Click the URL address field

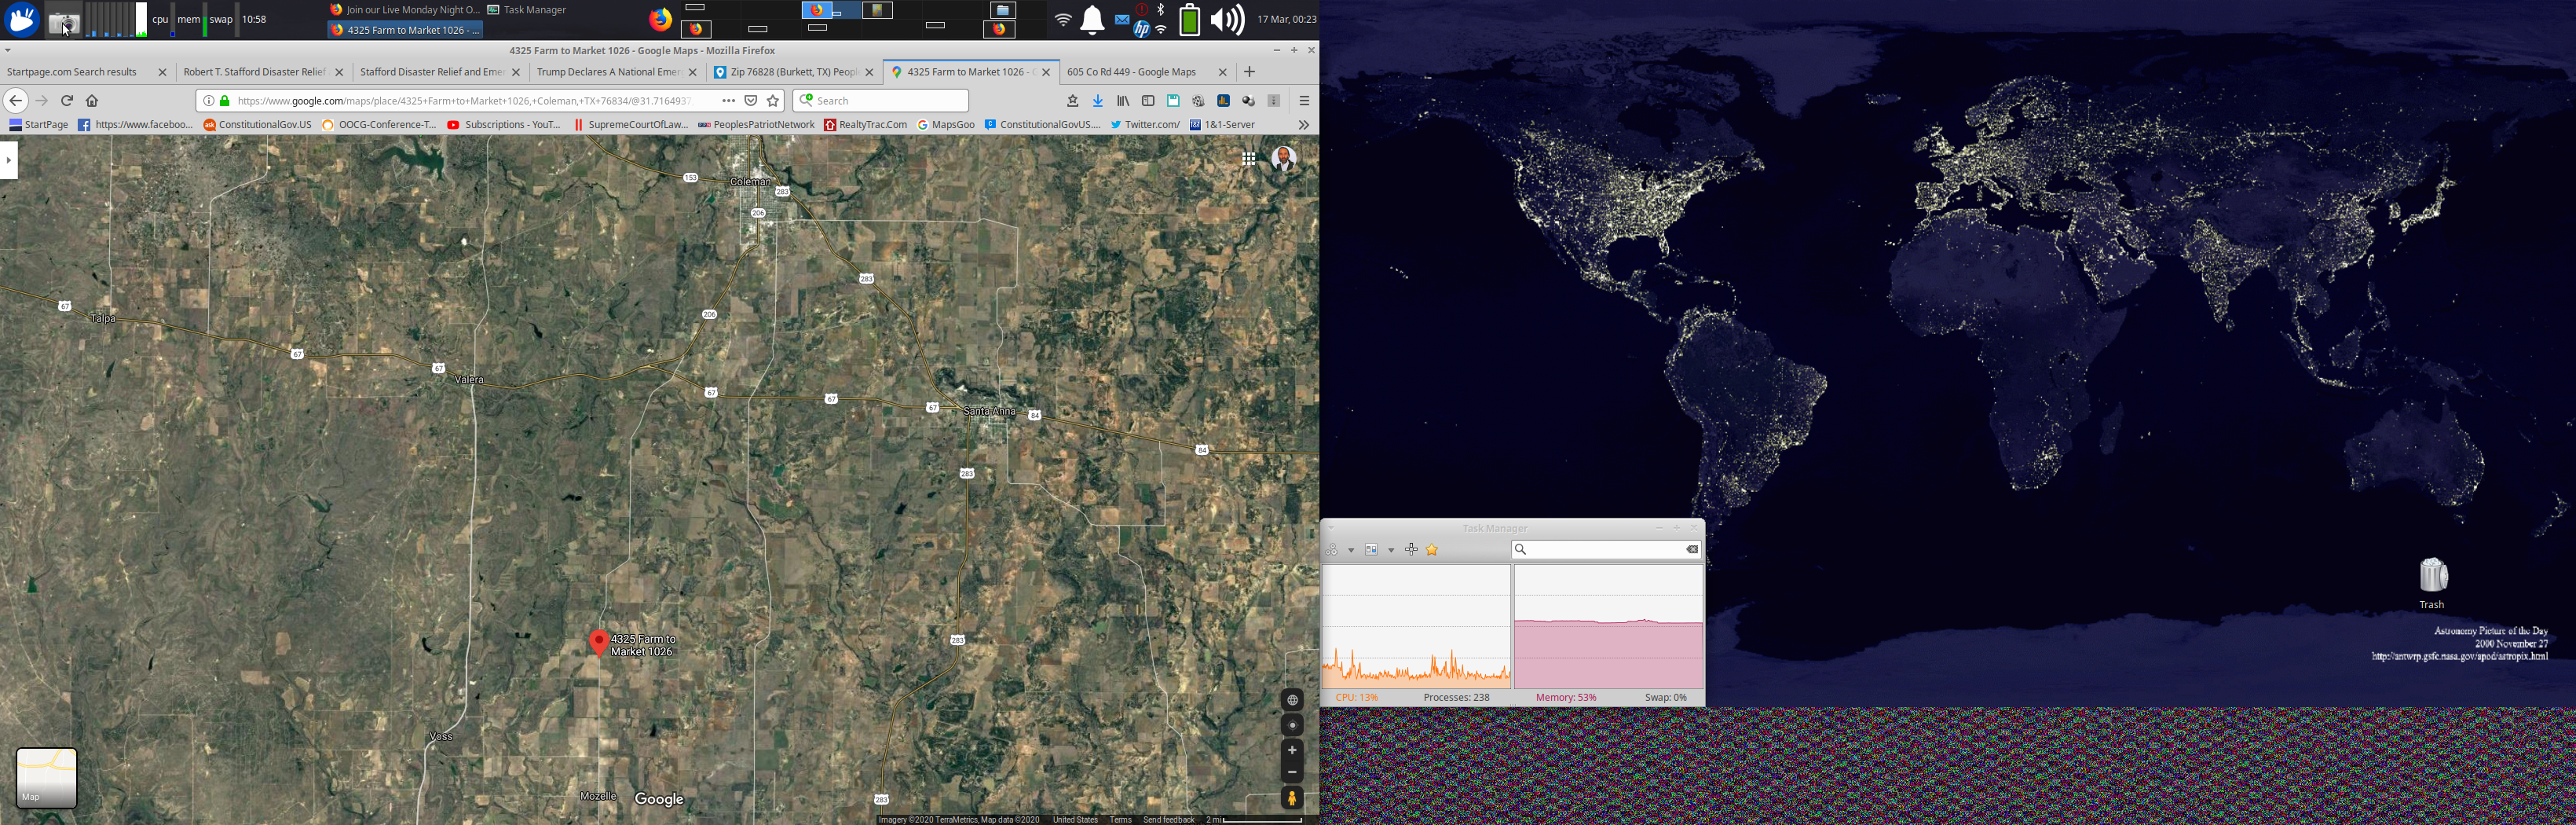click(465, 101)
